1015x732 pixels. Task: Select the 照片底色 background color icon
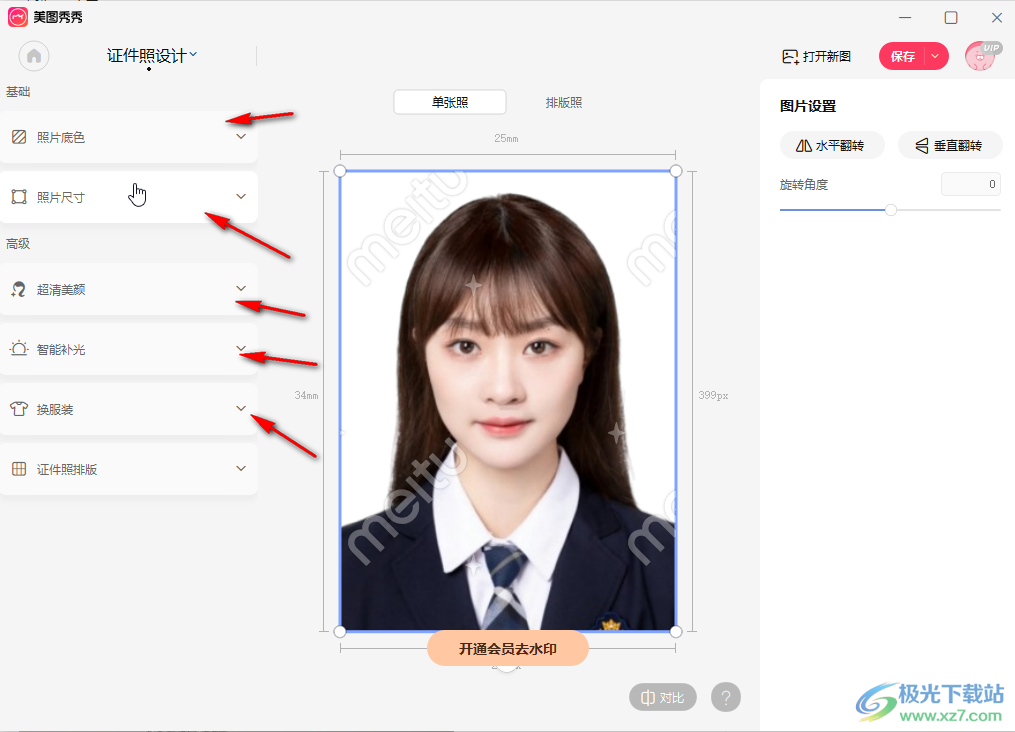coord(18,136)
